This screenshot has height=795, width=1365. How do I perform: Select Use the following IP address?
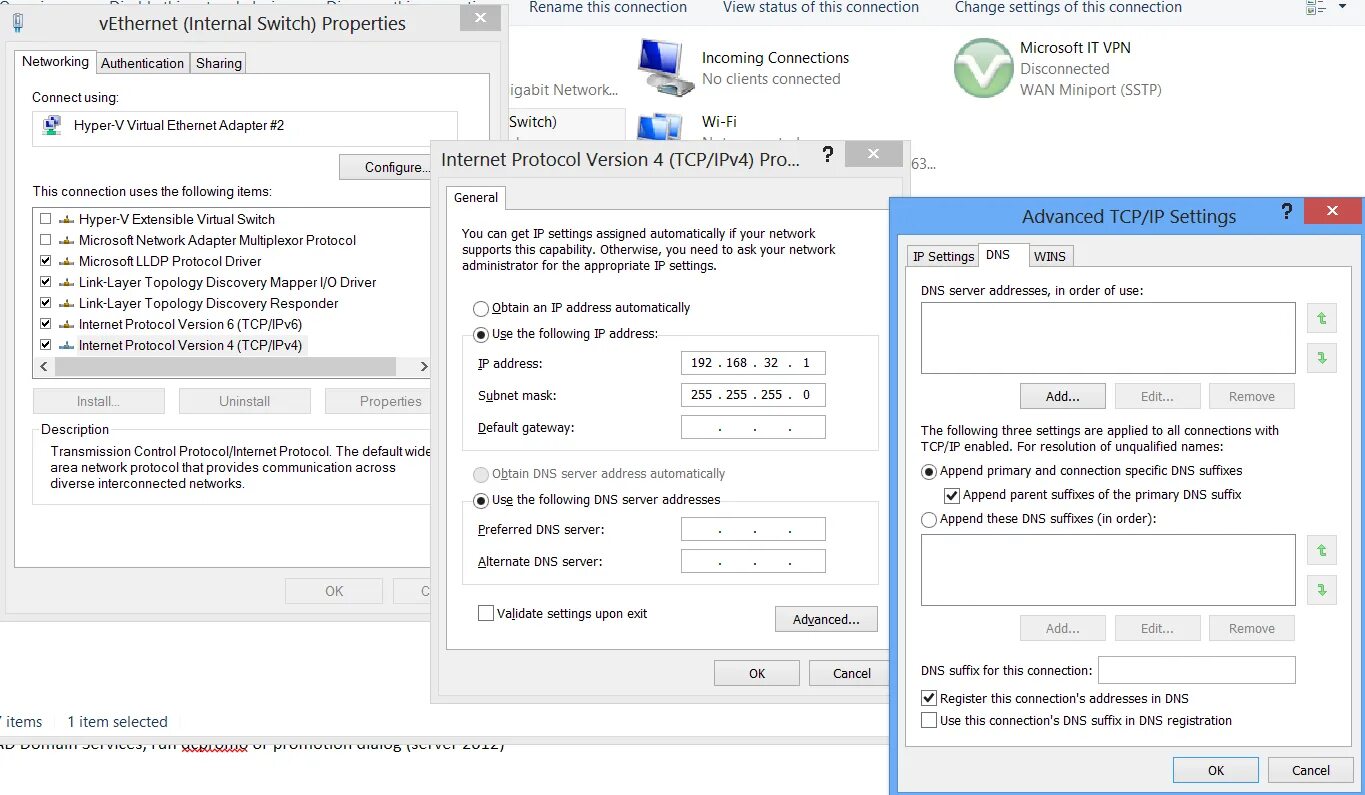[481, 334]
